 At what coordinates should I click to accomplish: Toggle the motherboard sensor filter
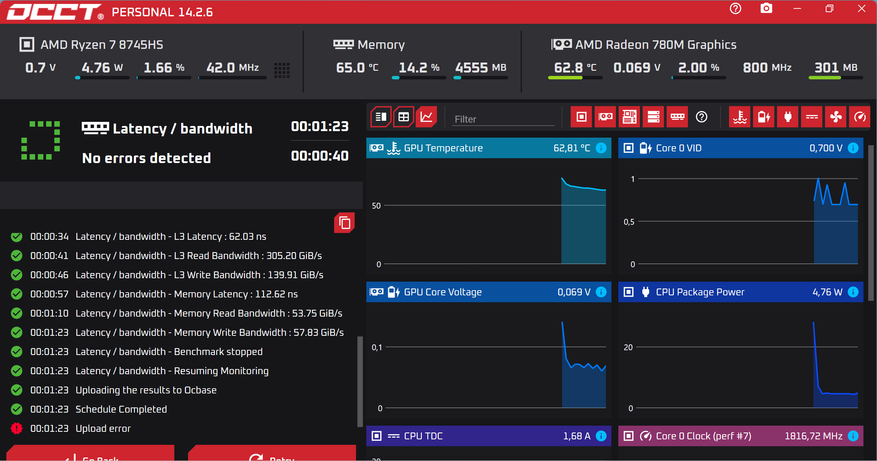coord(629,117)
